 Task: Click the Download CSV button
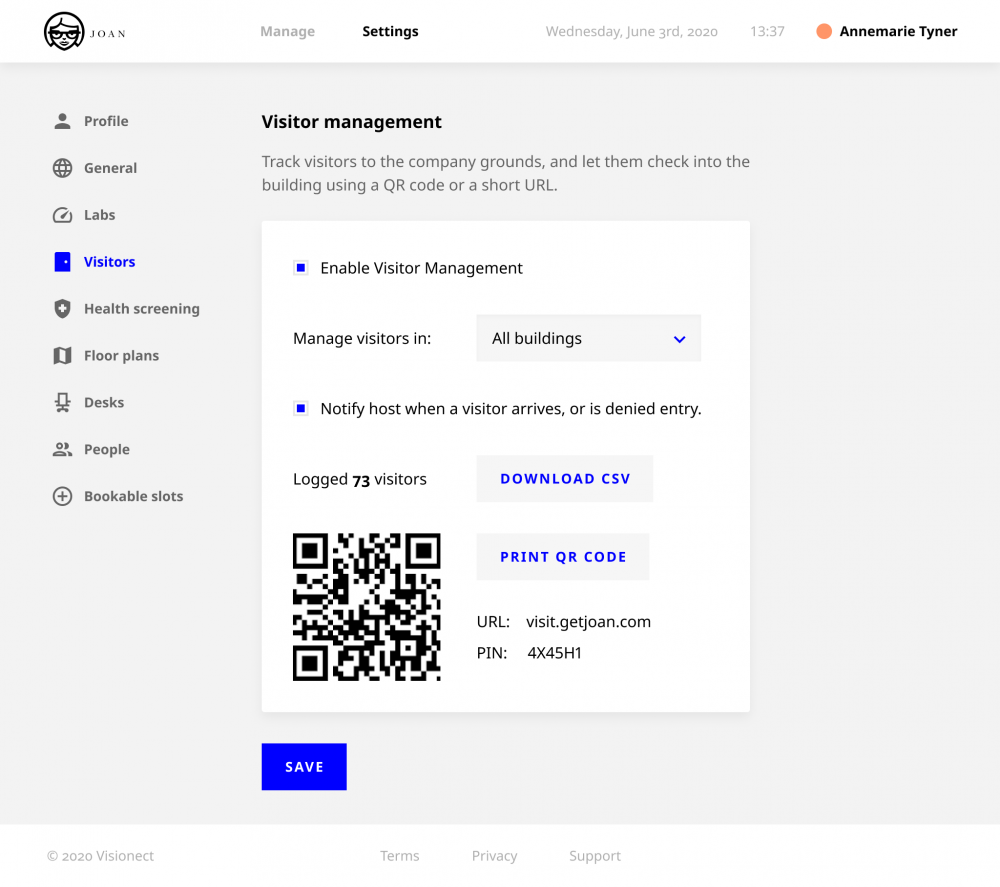pos(565,479)
